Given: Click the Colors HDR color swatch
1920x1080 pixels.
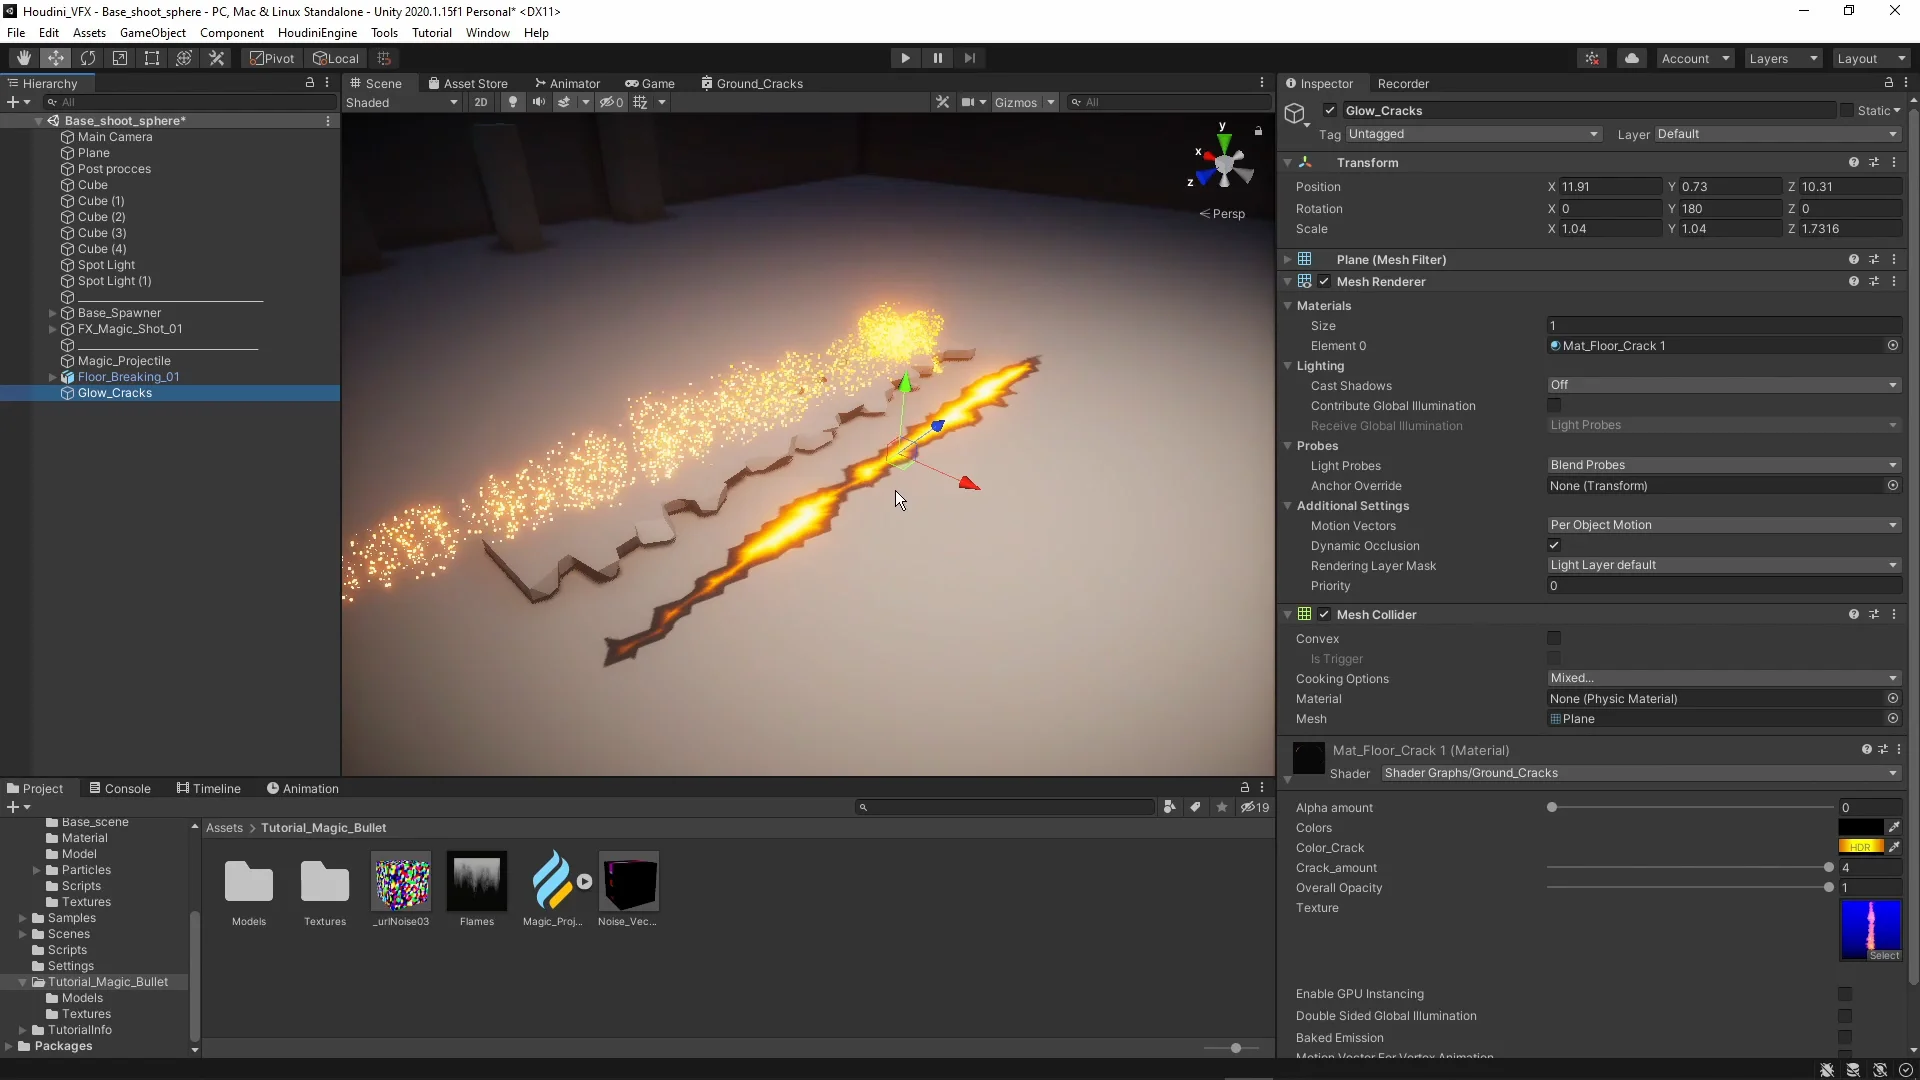Looking at the screenshot, I should pos(1862,827).
